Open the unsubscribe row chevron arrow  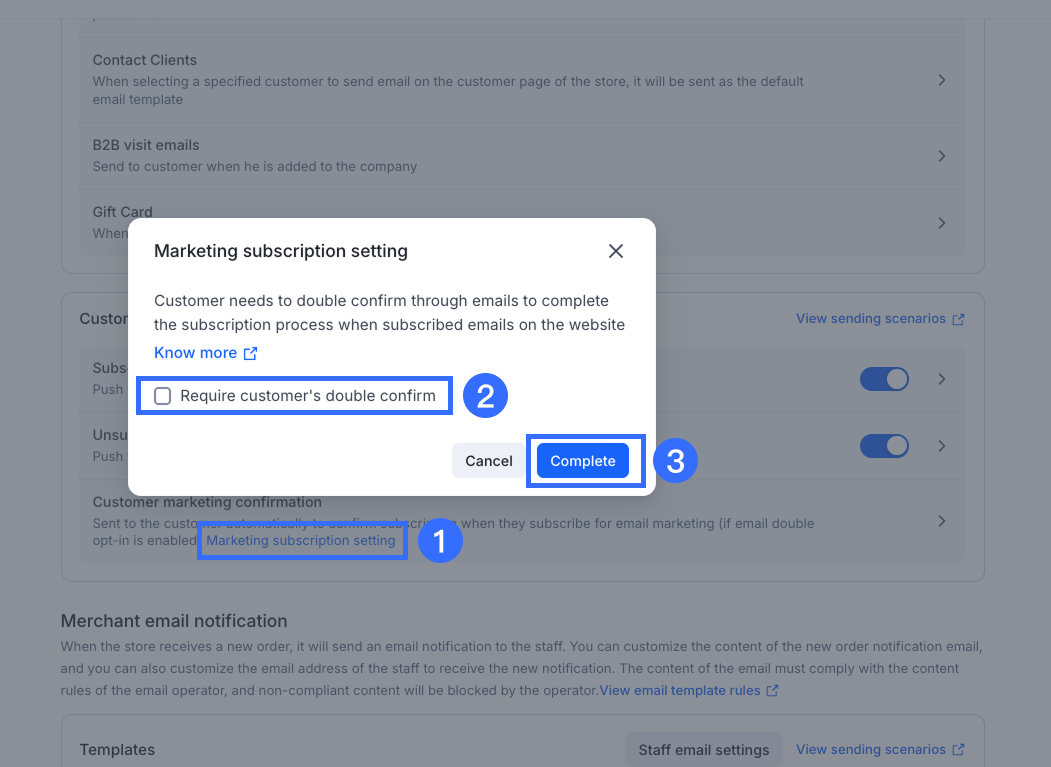tap(942, 446)
